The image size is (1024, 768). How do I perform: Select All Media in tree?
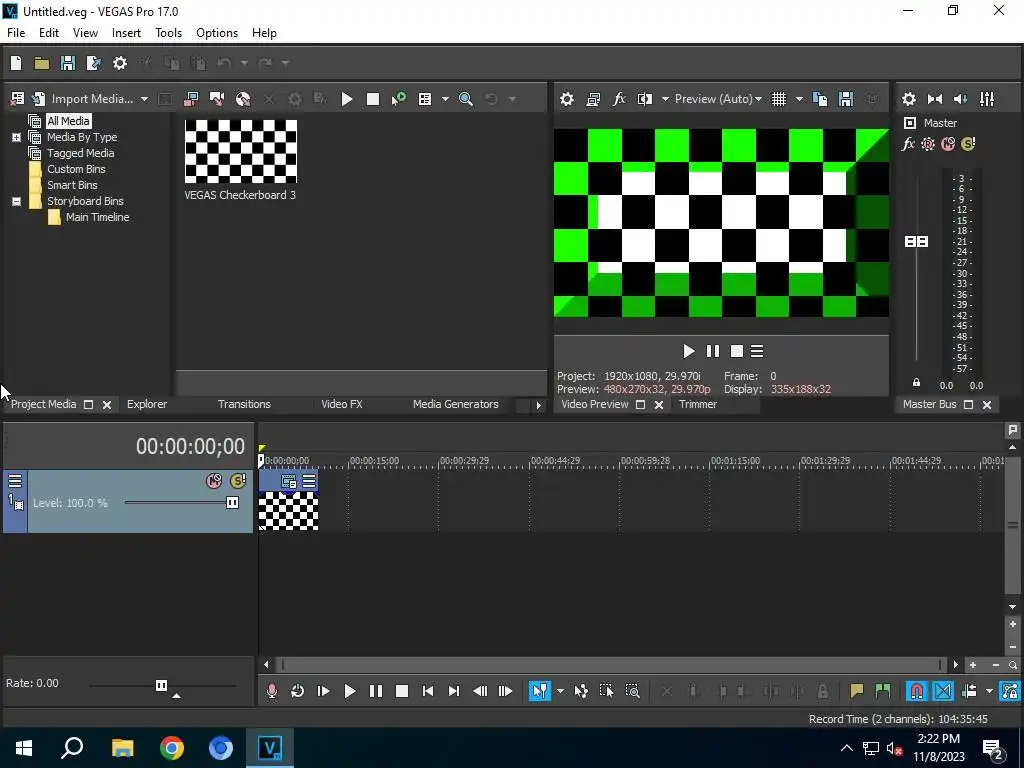68,121
